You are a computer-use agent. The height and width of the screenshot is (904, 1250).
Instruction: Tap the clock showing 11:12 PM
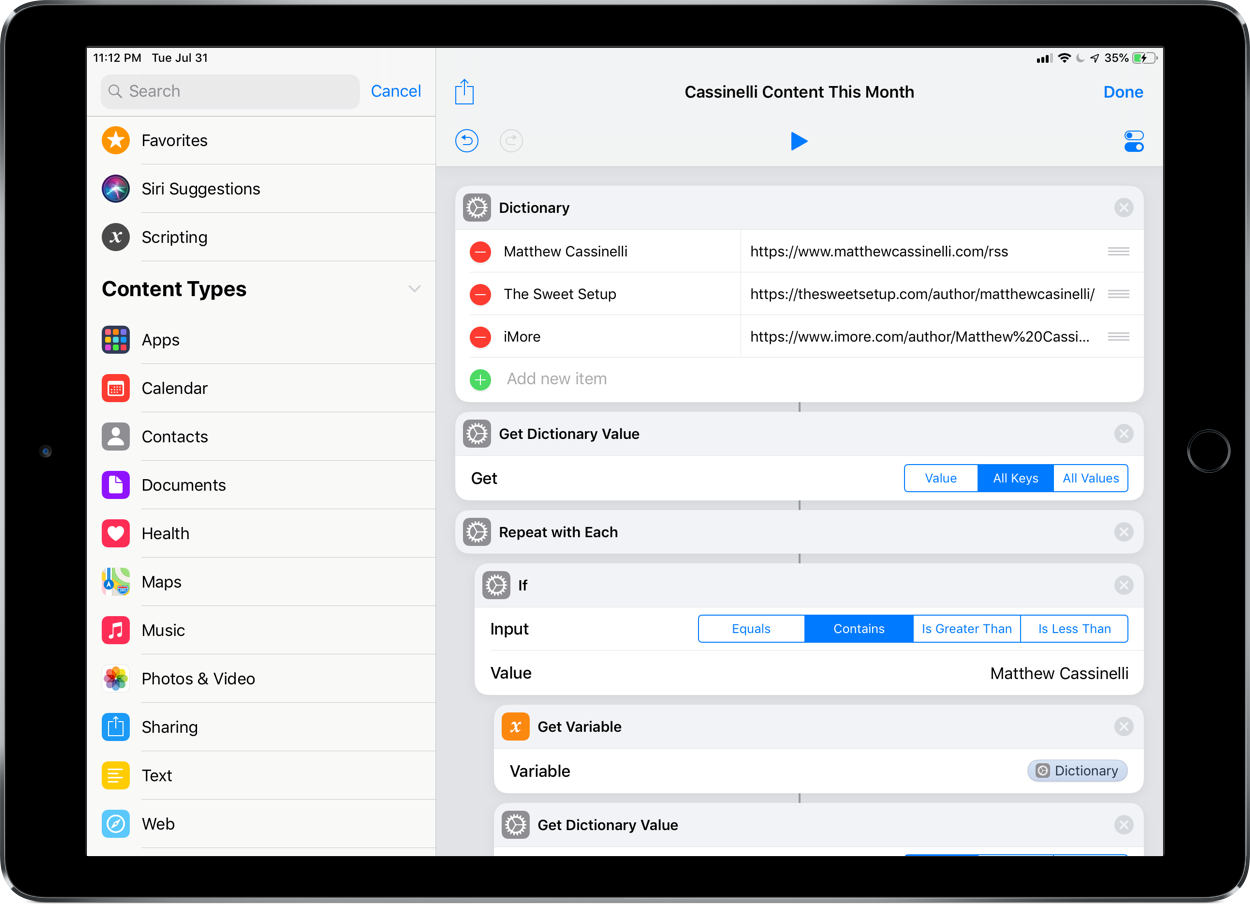click(x=118, y=58)
